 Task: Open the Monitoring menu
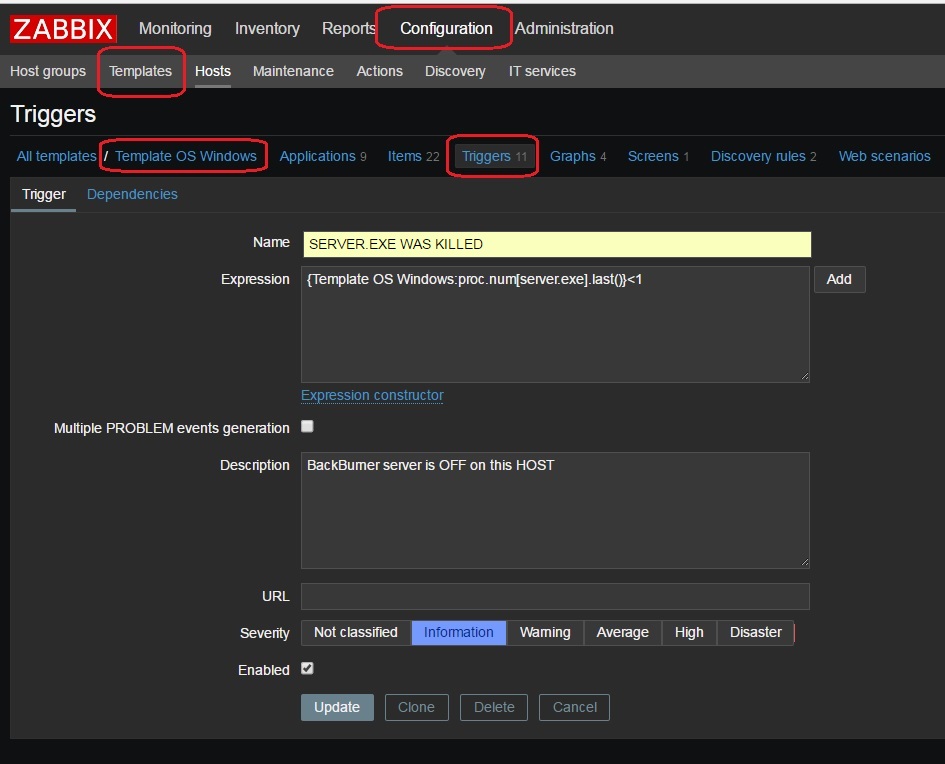click(x=175, y=28)
